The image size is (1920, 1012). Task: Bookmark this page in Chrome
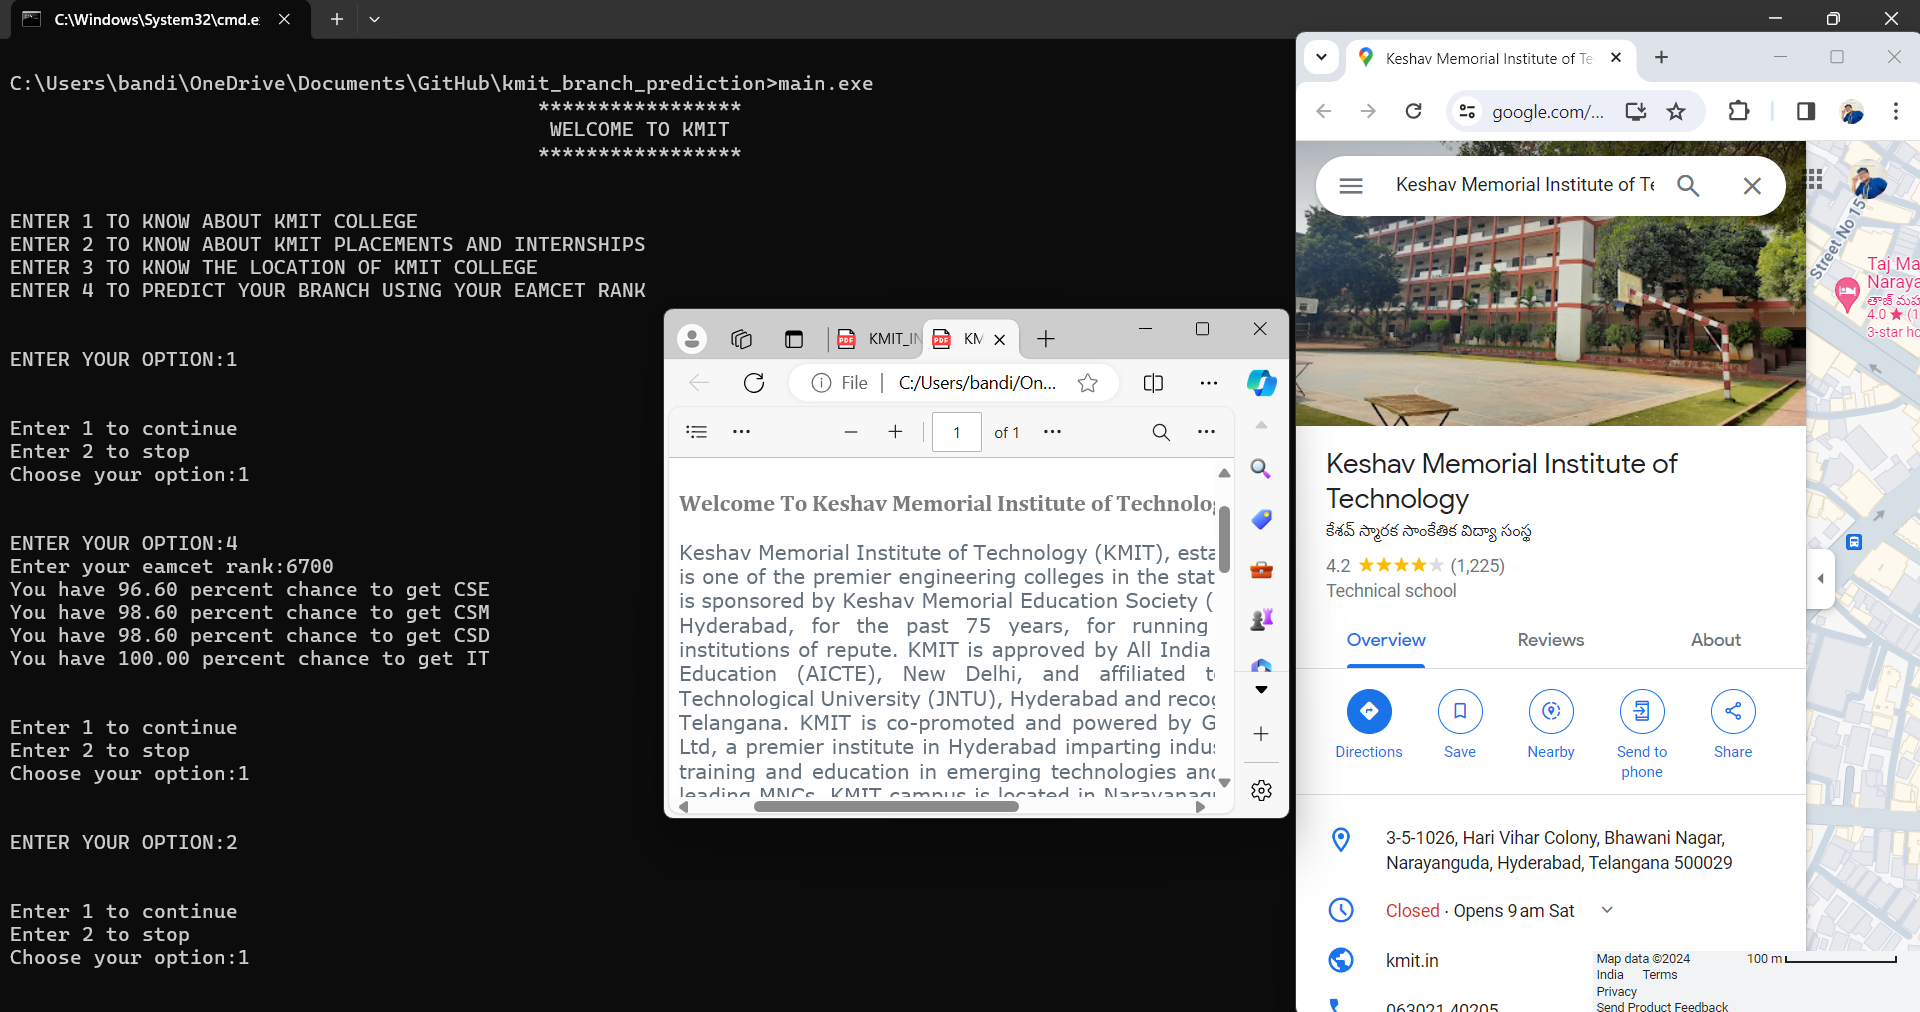click(x=1676, y=111)
